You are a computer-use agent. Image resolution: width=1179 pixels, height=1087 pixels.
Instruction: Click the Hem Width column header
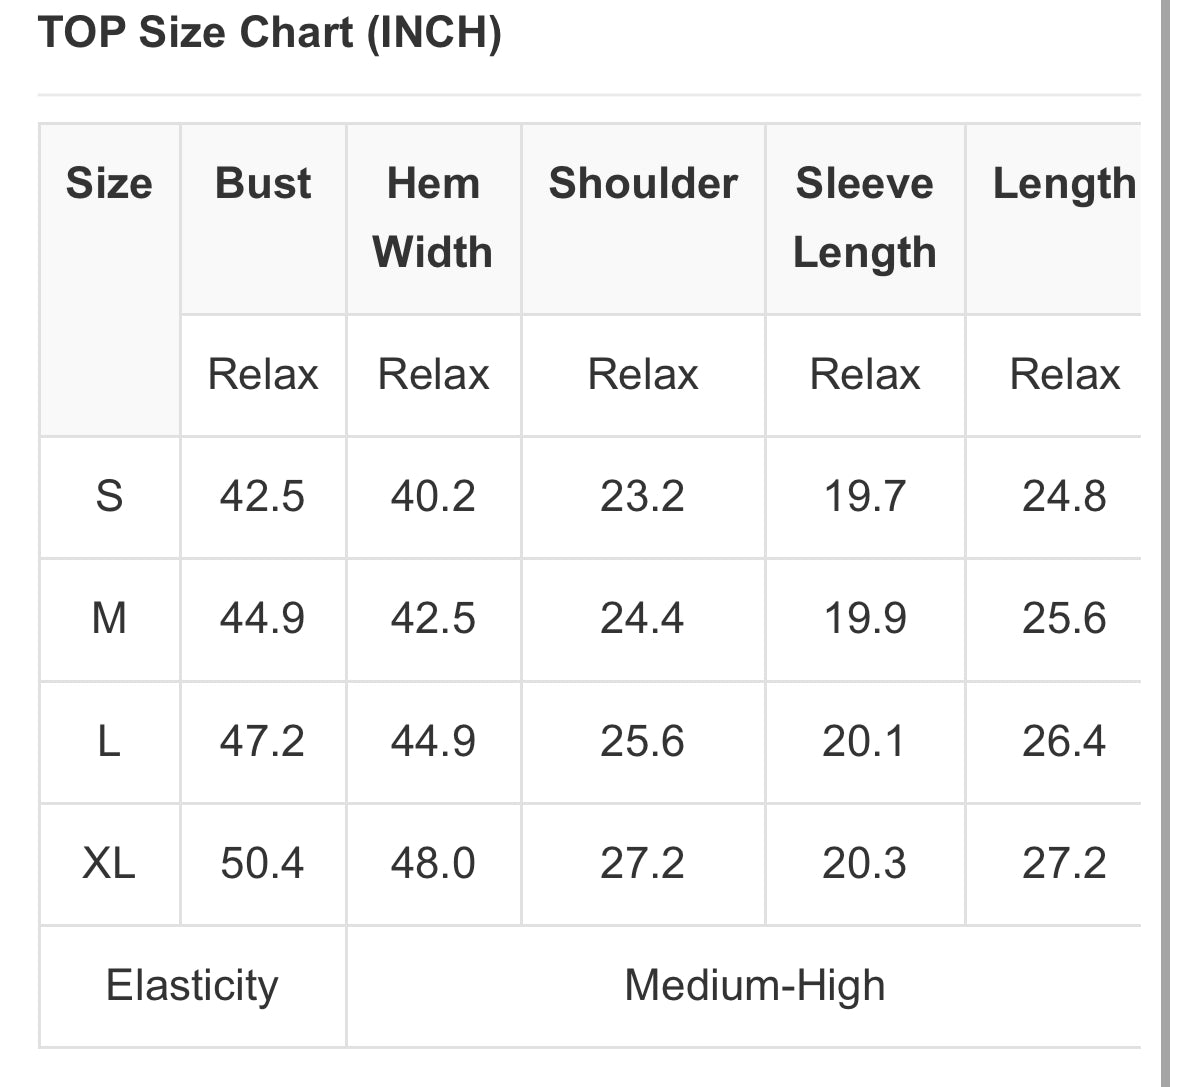coord(433,218)
